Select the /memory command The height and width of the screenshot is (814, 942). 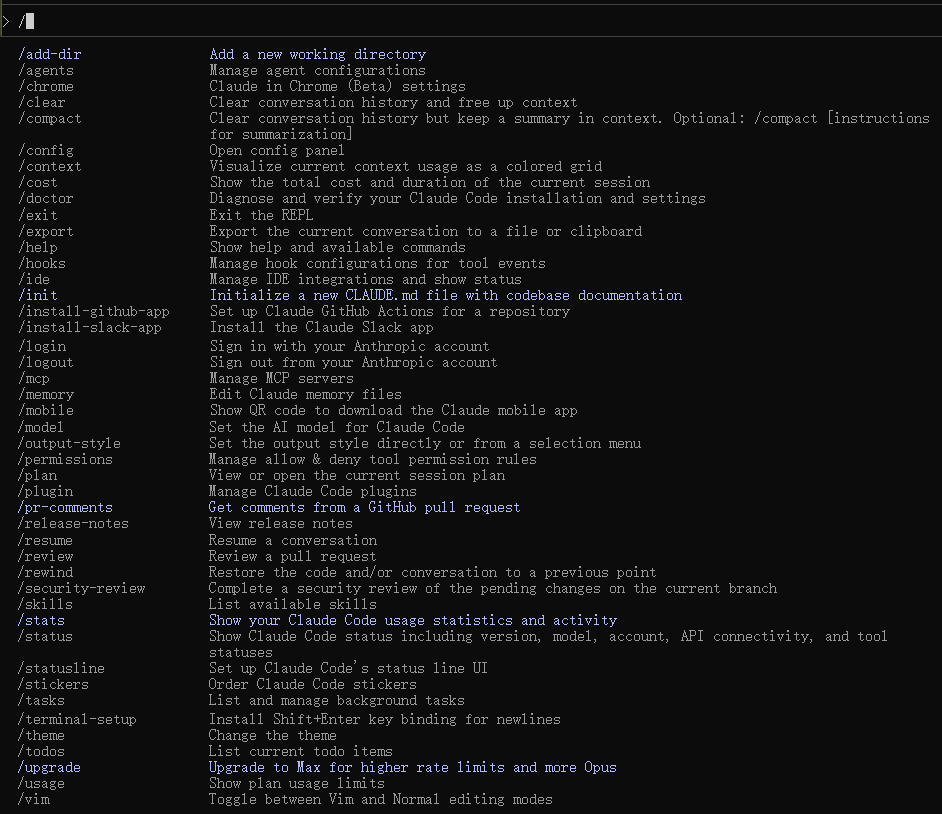[x=46, y=395]
